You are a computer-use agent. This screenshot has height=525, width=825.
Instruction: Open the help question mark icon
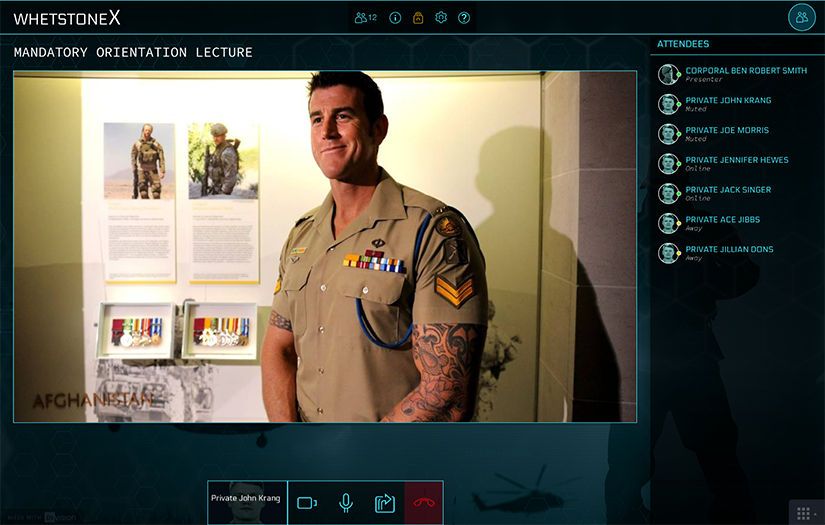tap(464, 18)
